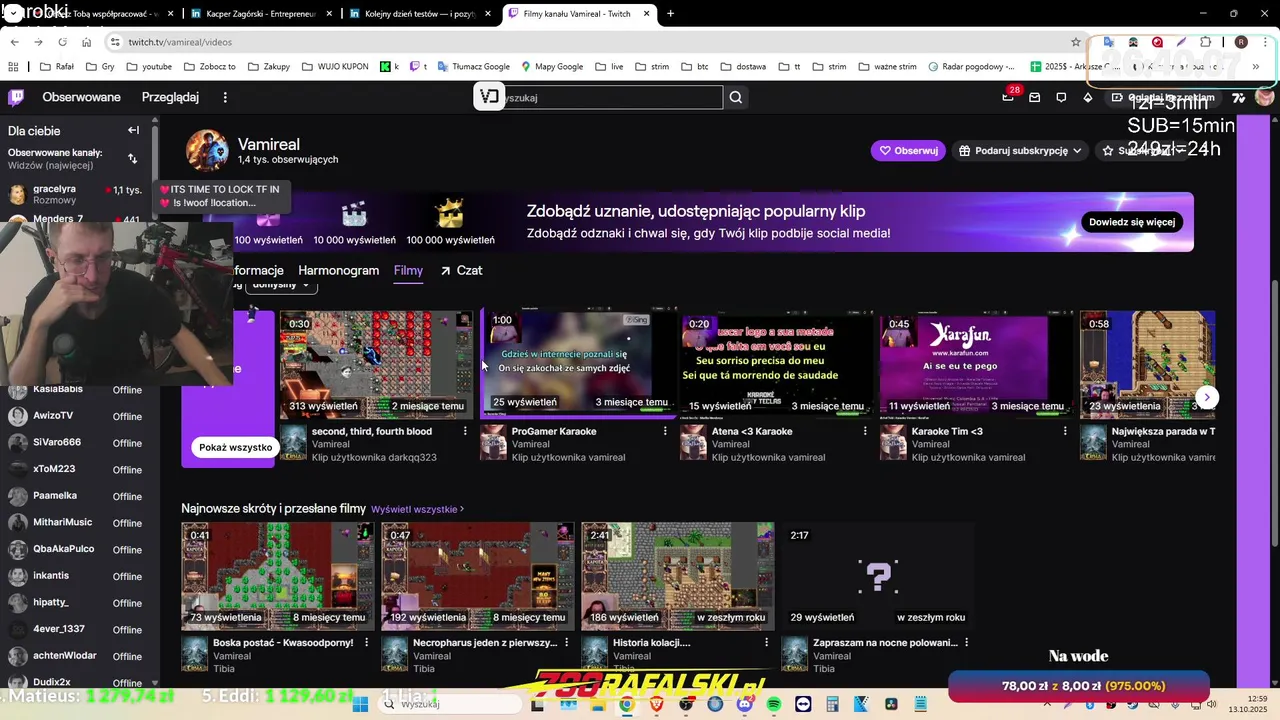Play the 'Historia kolacji....' video thumbnail
The height and width of the screenshot is (720, 1280).
coord(678,577)
